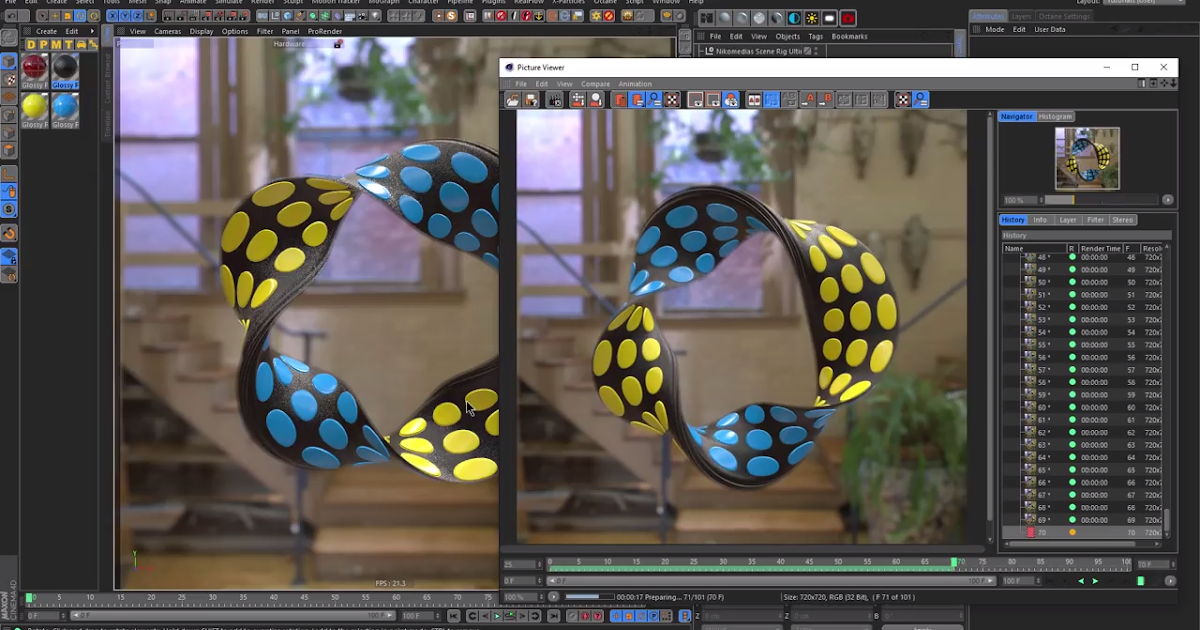Viewport: 1200px width, 630px height.
Task: Switch to the Filter tab in the History panel
Action: pos(1096,219)
